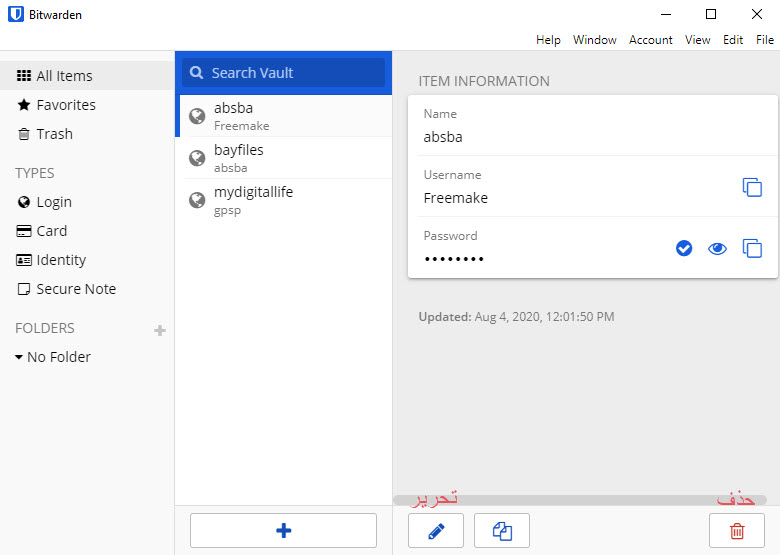The image size is (780, 555).
Task: Click globe icon of absba entry
Action: (x=197, y=116)
